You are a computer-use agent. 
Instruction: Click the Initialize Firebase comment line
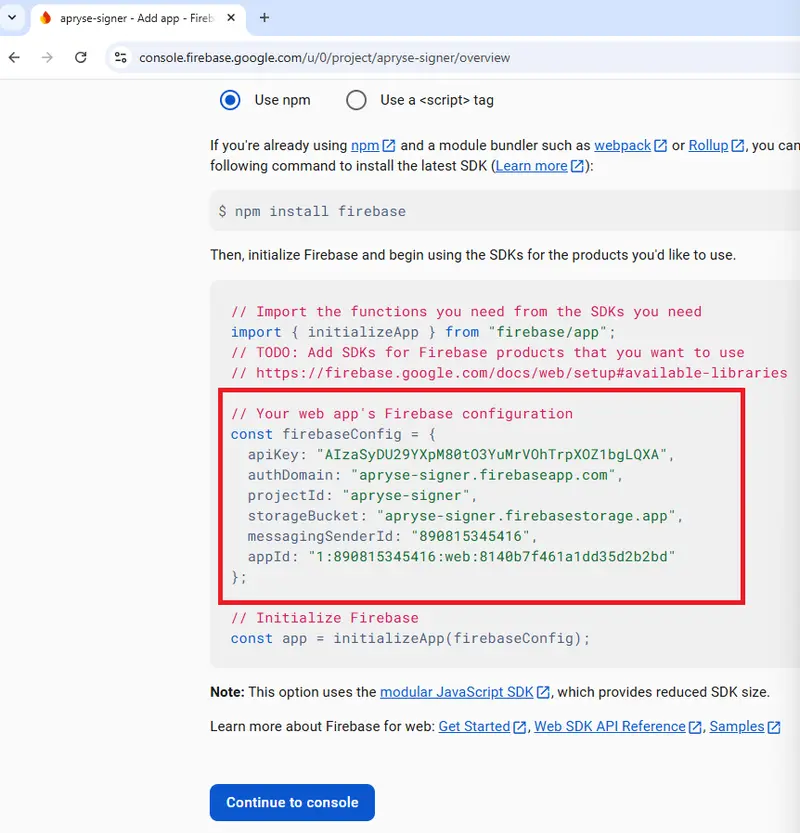[325, 618]
